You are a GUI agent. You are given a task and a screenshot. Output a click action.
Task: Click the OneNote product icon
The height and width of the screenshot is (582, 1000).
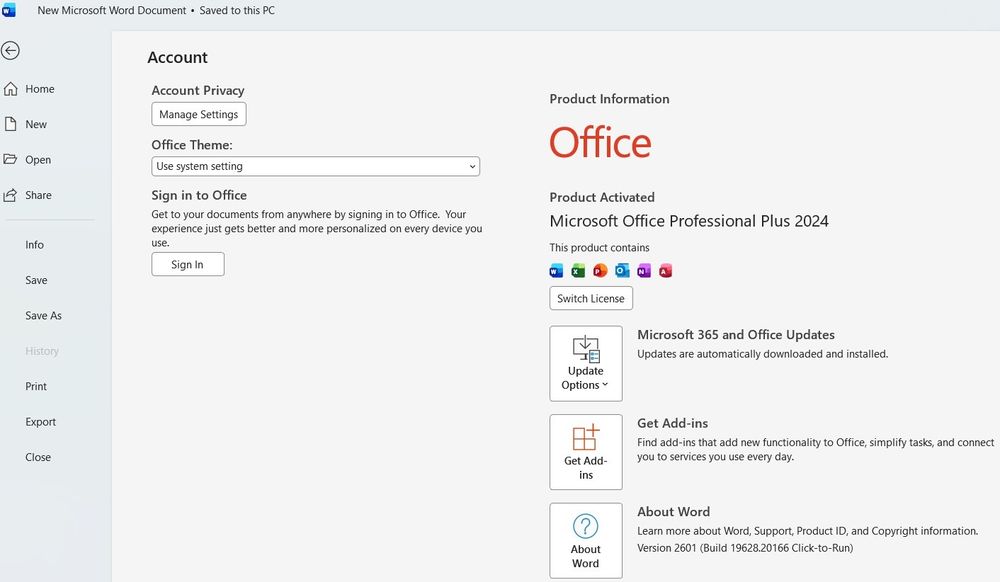644,271
